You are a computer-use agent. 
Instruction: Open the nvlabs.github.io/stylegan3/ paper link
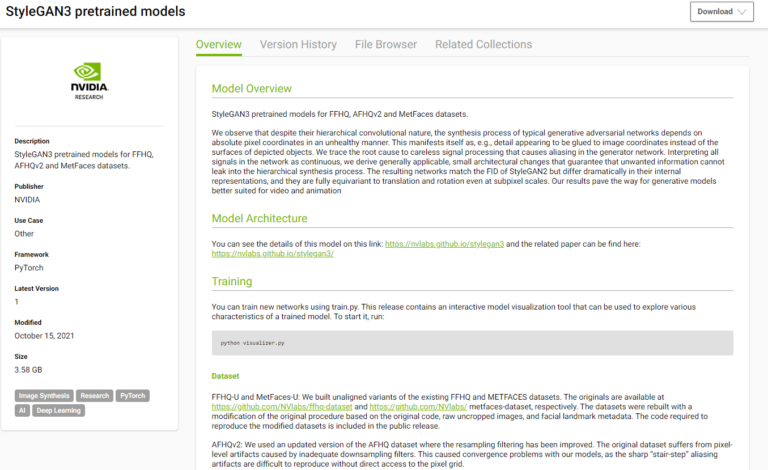pos(272,254)
